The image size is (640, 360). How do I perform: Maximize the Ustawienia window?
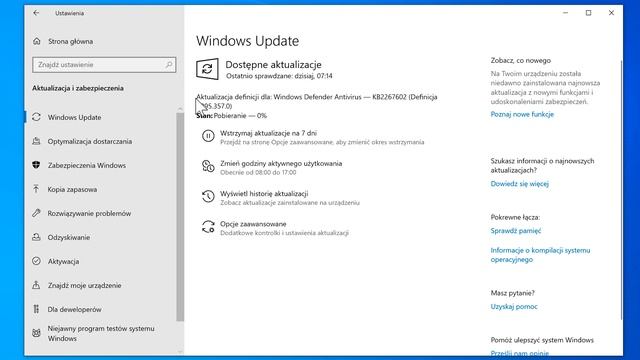588,13
